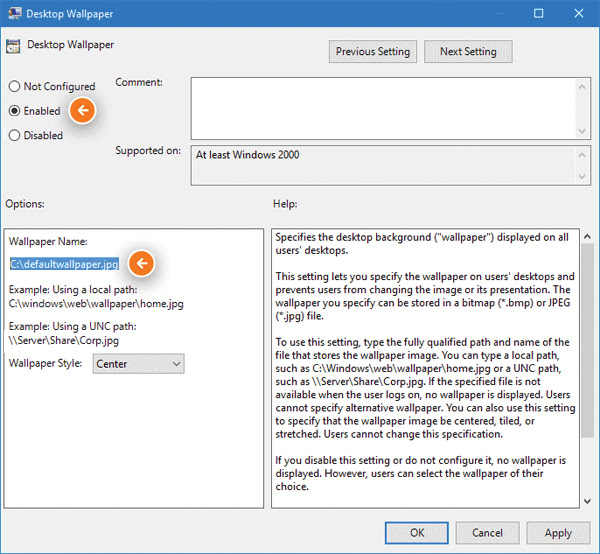
Task: Click the Previous Setting button
Action: 373,52
